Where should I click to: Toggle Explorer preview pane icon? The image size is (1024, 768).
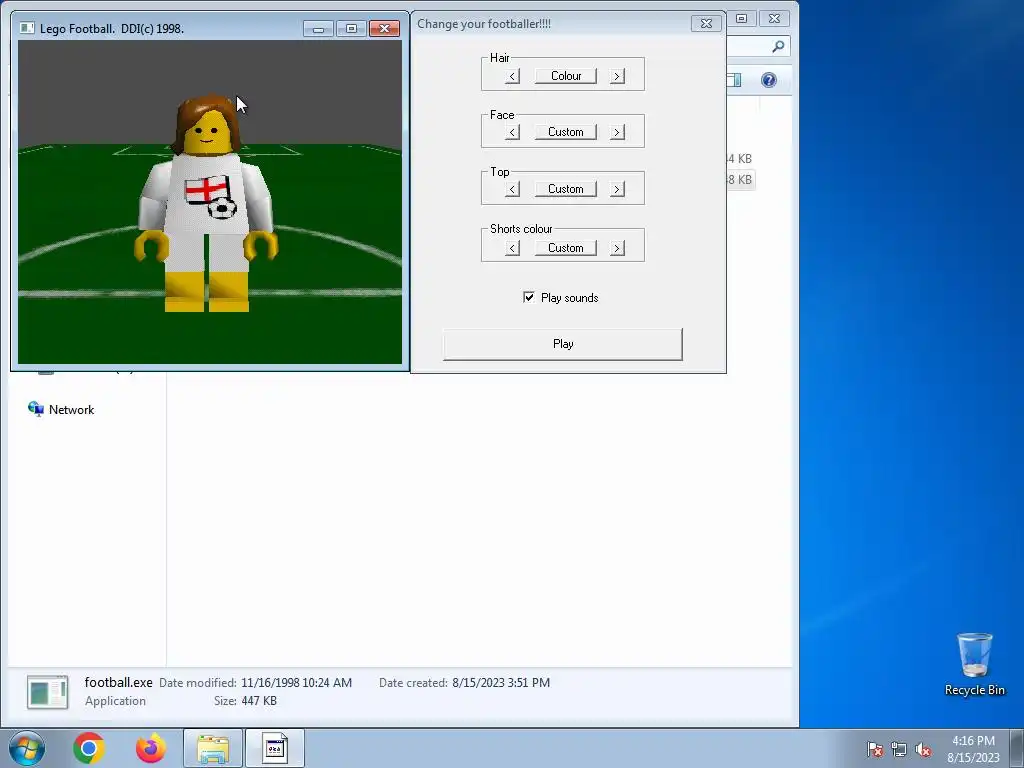[734, 80]
